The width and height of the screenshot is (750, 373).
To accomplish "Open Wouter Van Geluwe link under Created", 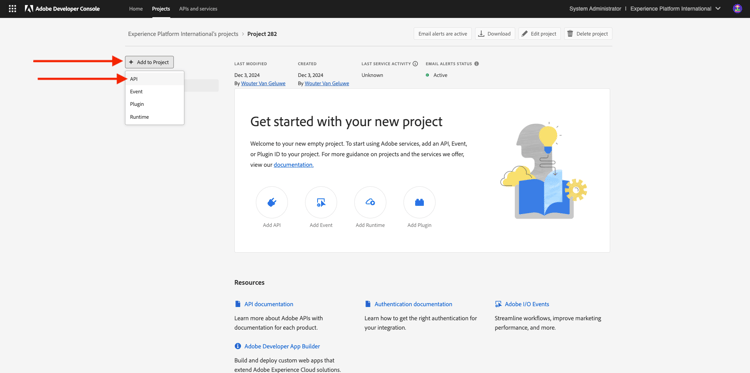I will pyautogui.click(x=327, y=83).
